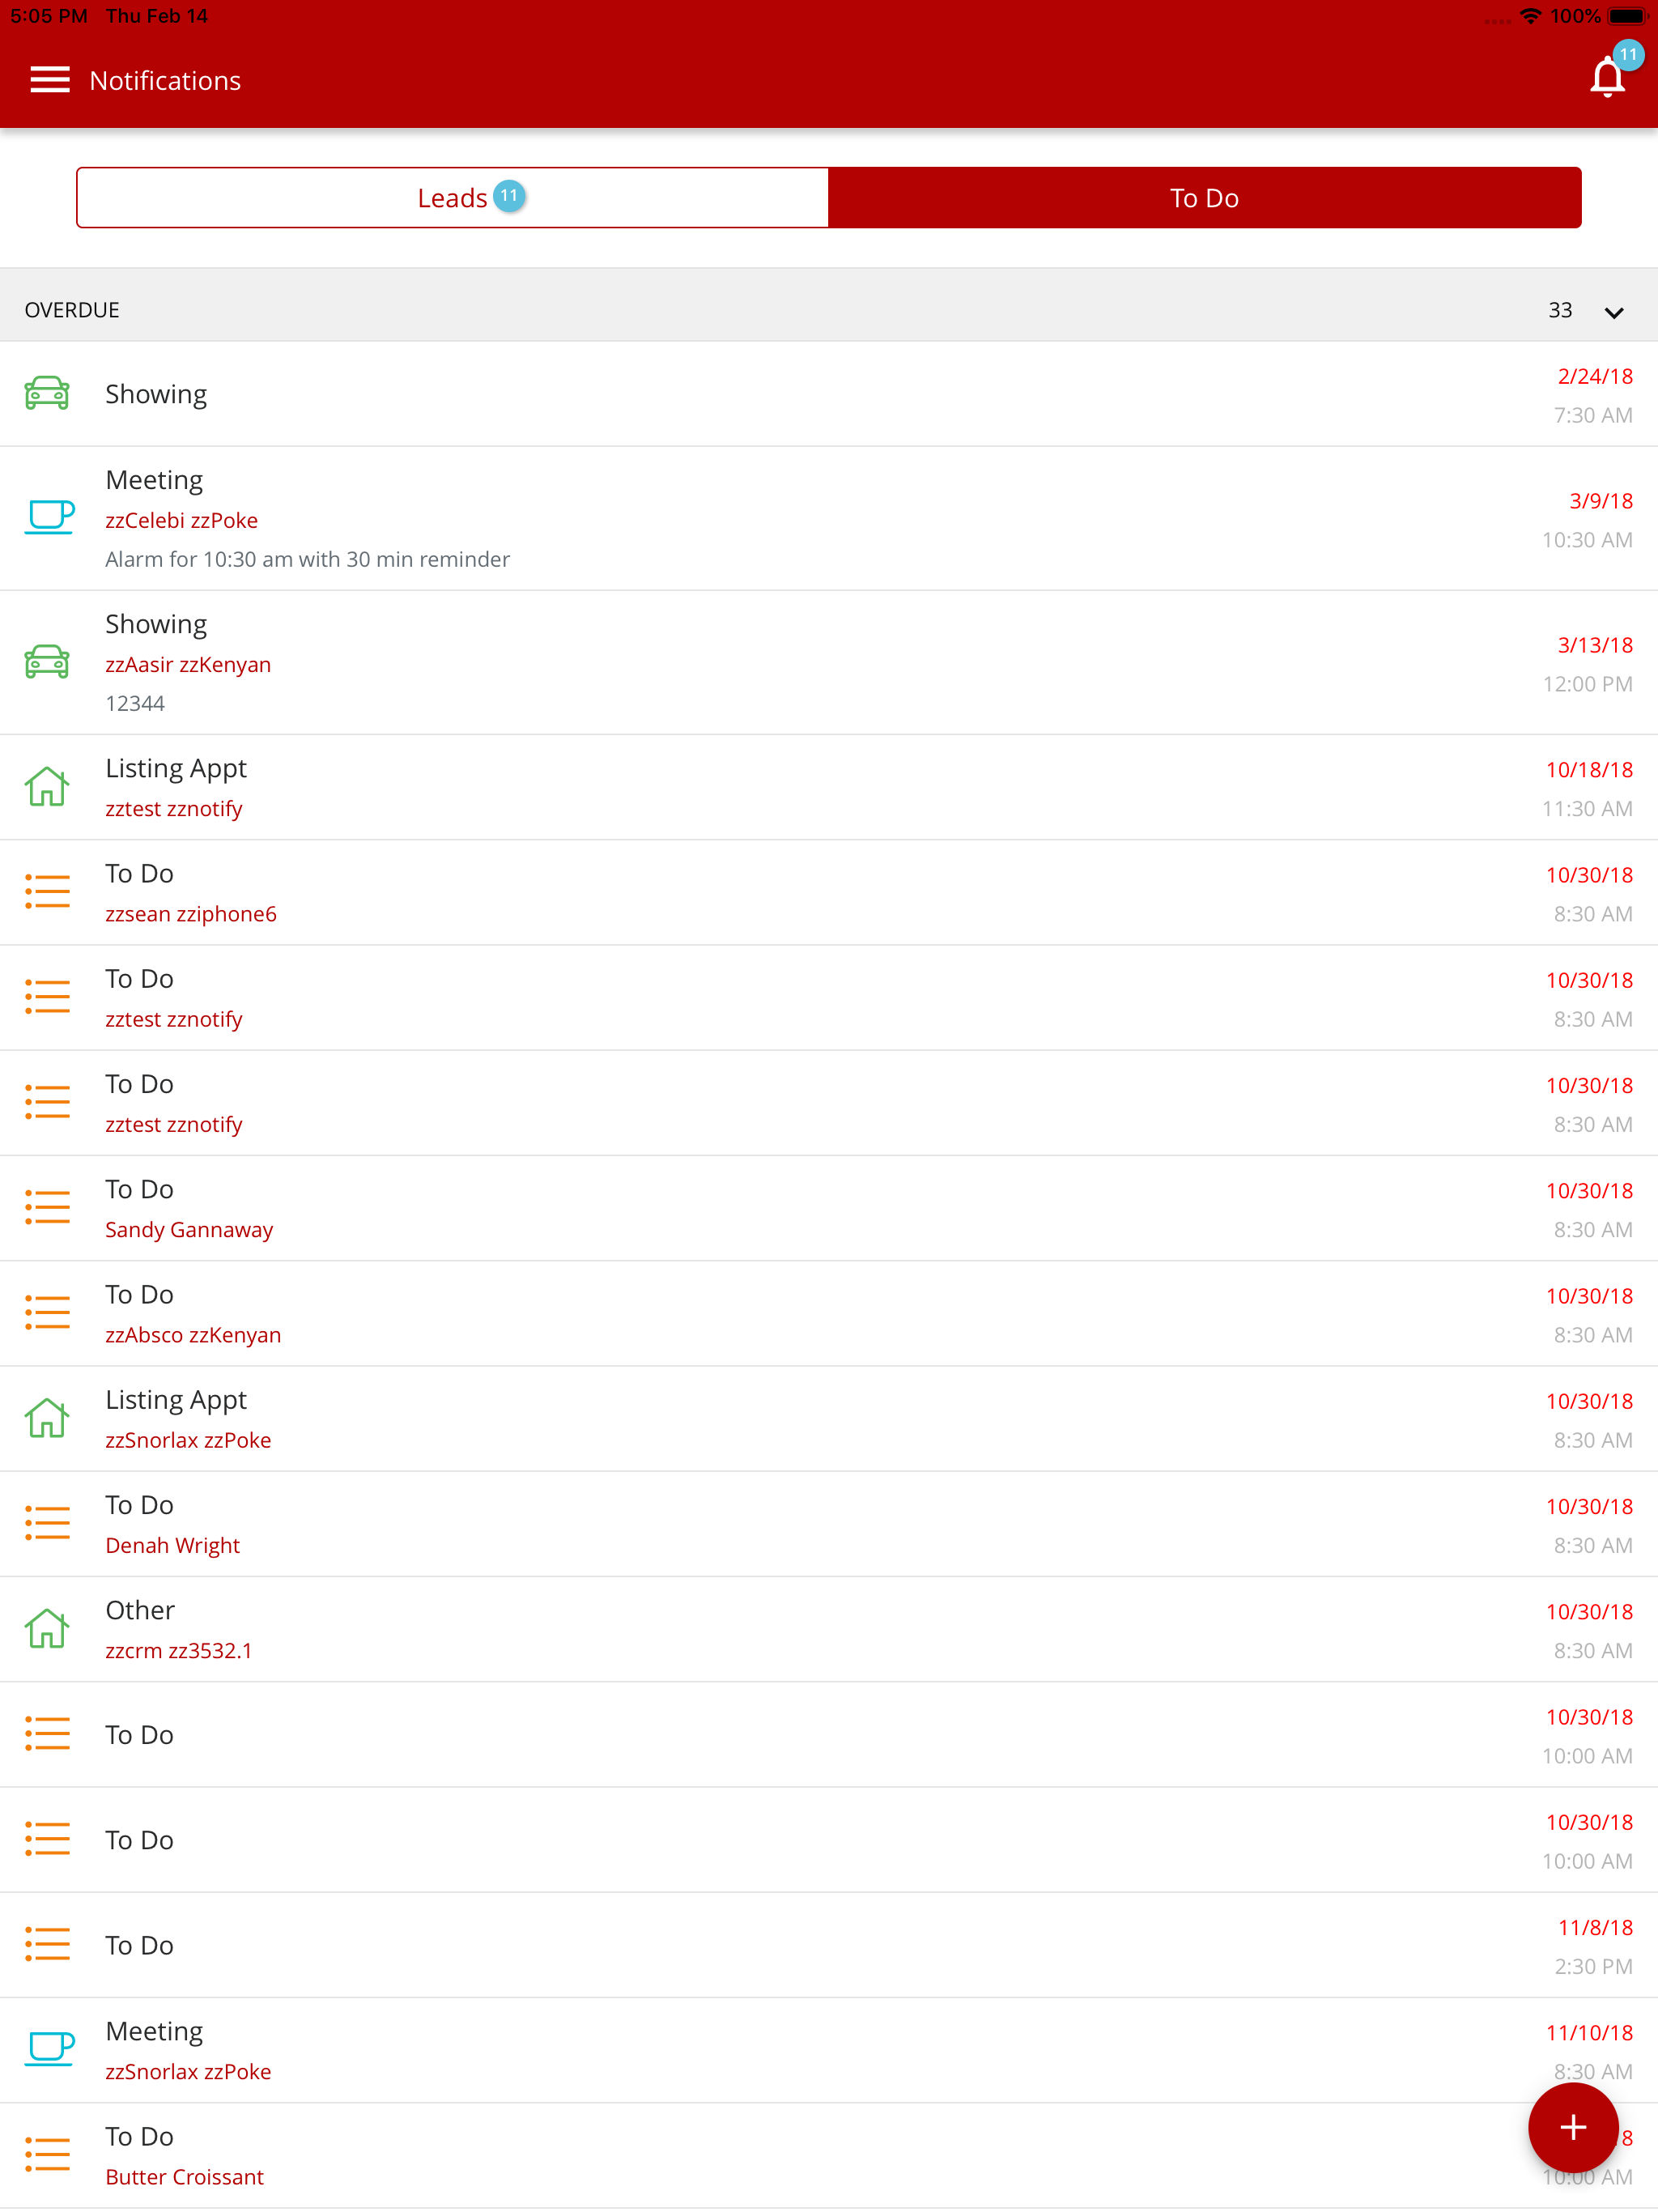Screen dimensions: 1658x2212
Task: Open Butter Croissant contact link
Action: point(185,2177)
